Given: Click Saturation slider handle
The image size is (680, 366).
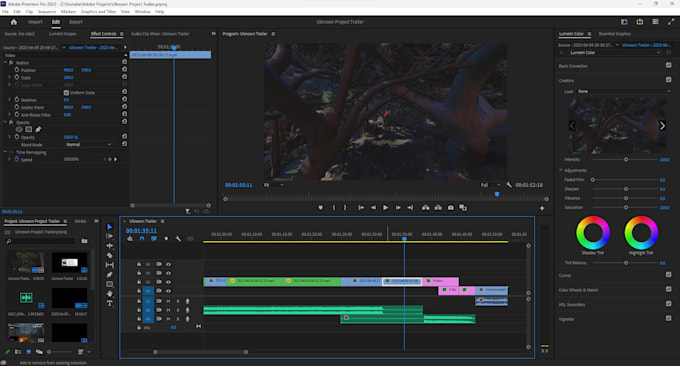Looking at the screenshot, I should click(626, 207).
